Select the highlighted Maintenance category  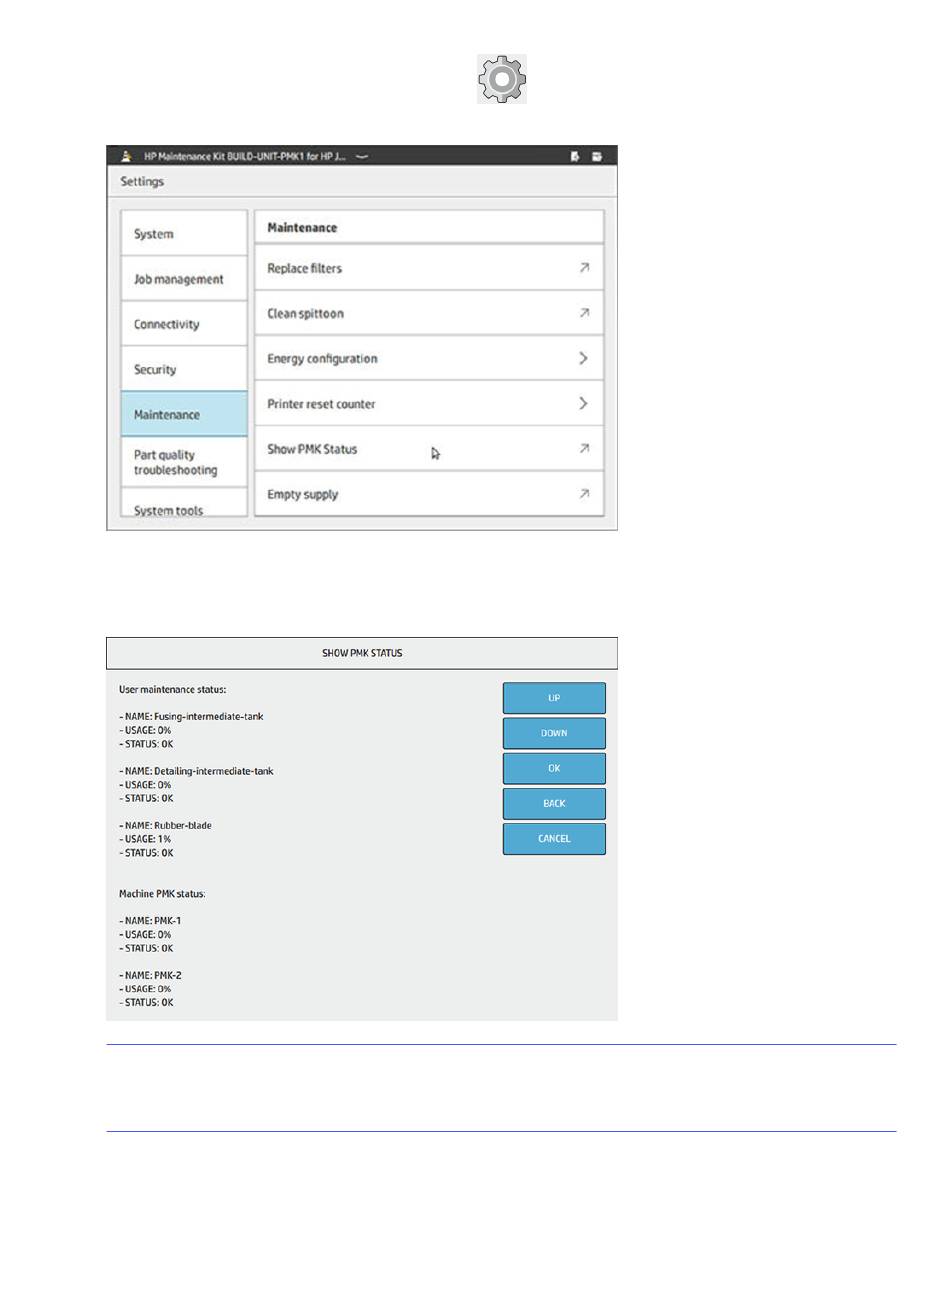[184, 413]
